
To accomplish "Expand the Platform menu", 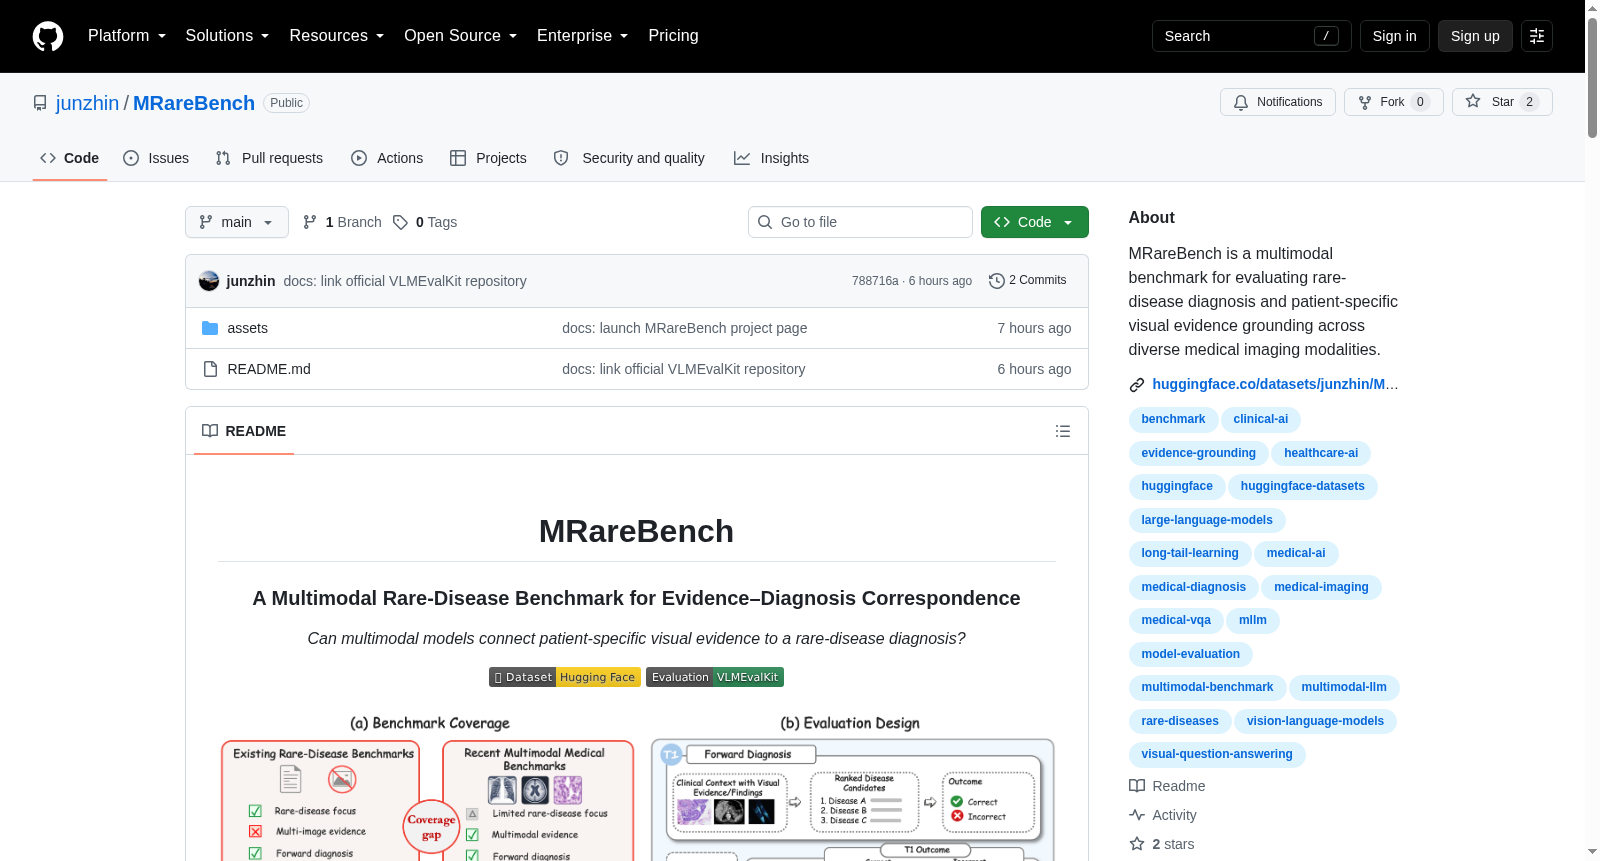I will (127, 36).
